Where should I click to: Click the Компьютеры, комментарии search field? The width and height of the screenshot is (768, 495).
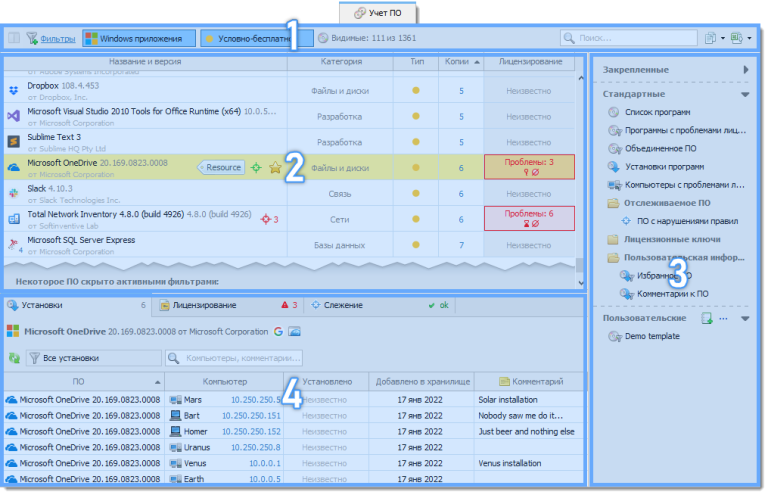tap(234, 358)
